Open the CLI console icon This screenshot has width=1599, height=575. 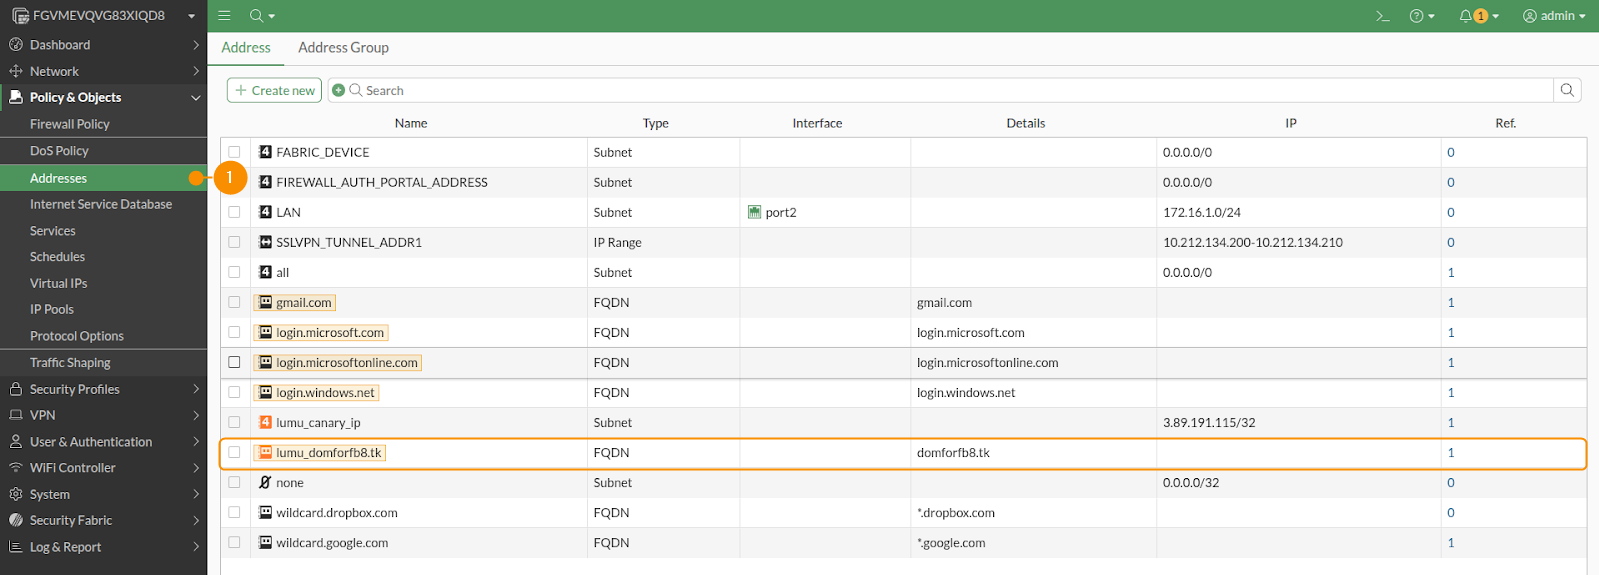(x=1383, y=16)
